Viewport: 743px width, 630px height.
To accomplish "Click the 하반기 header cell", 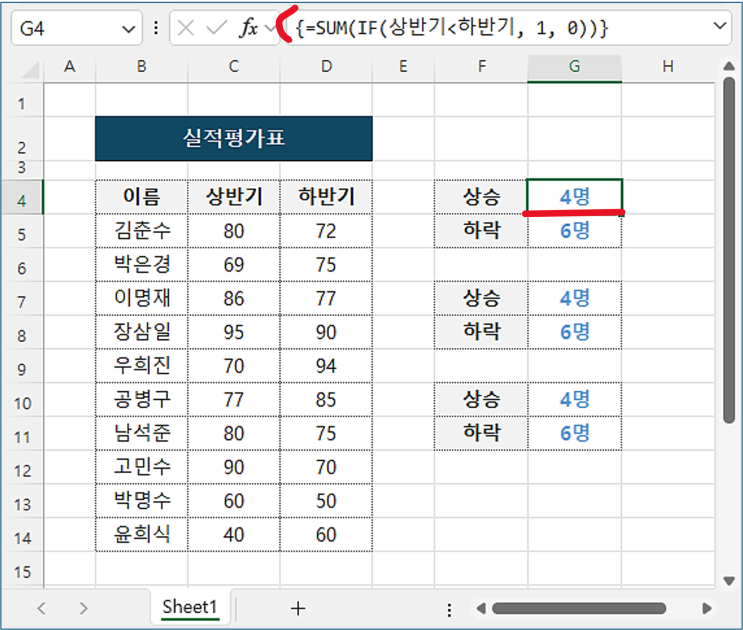I will click(x=326, y=197).
